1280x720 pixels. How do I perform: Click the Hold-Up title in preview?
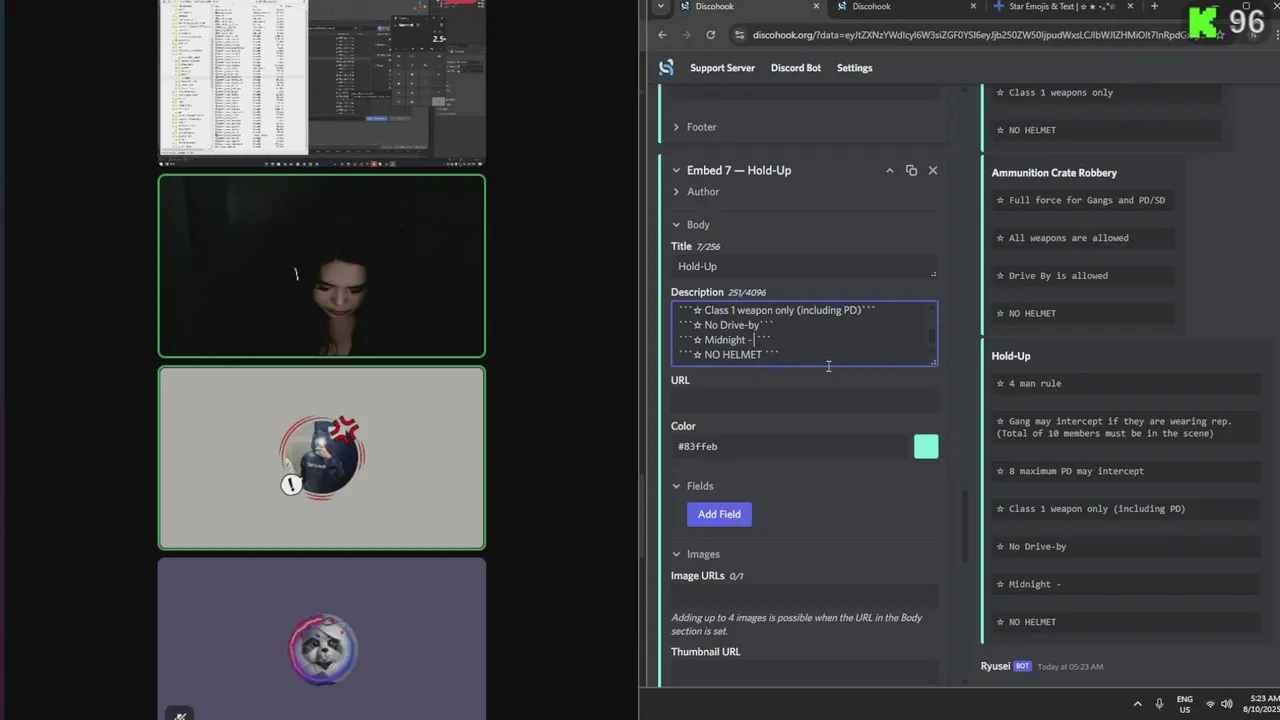[1011, 356]
